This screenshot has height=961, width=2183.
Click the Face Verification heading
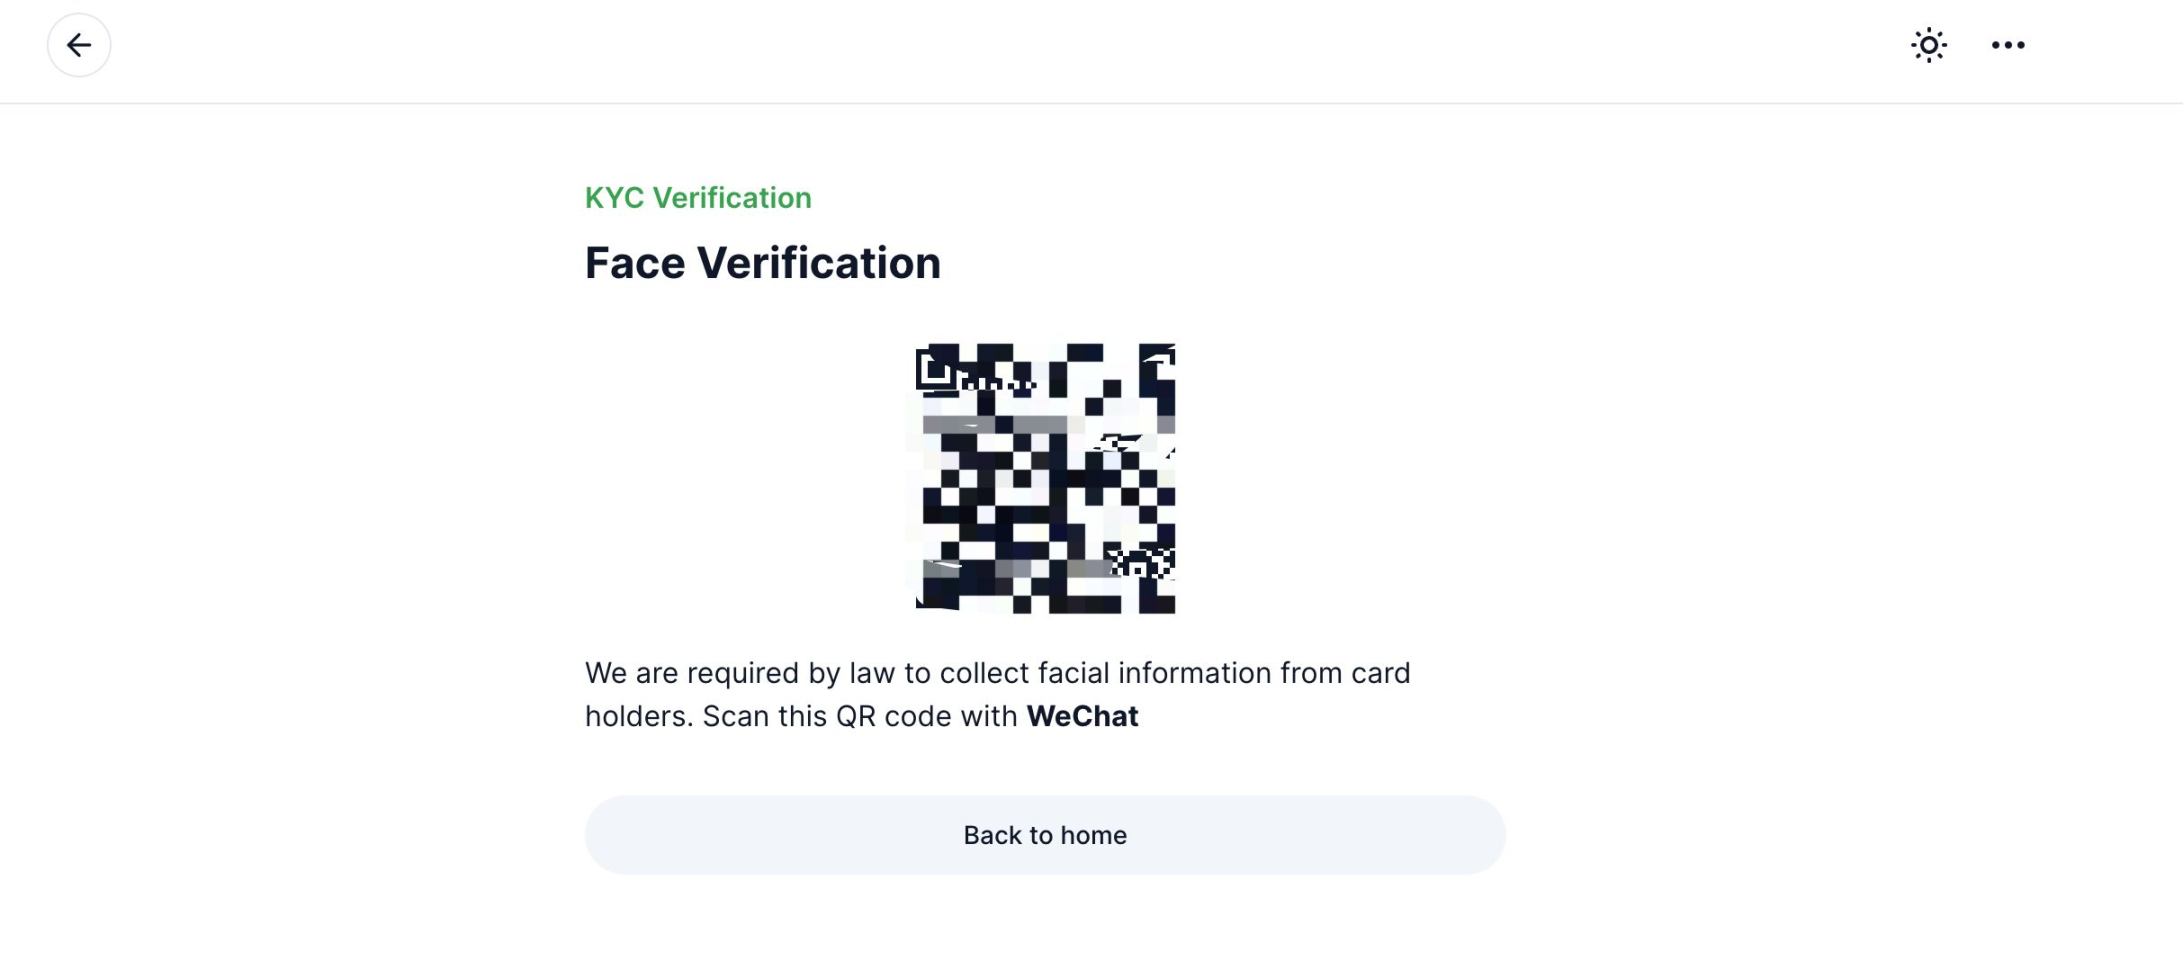tap(763, 263)
